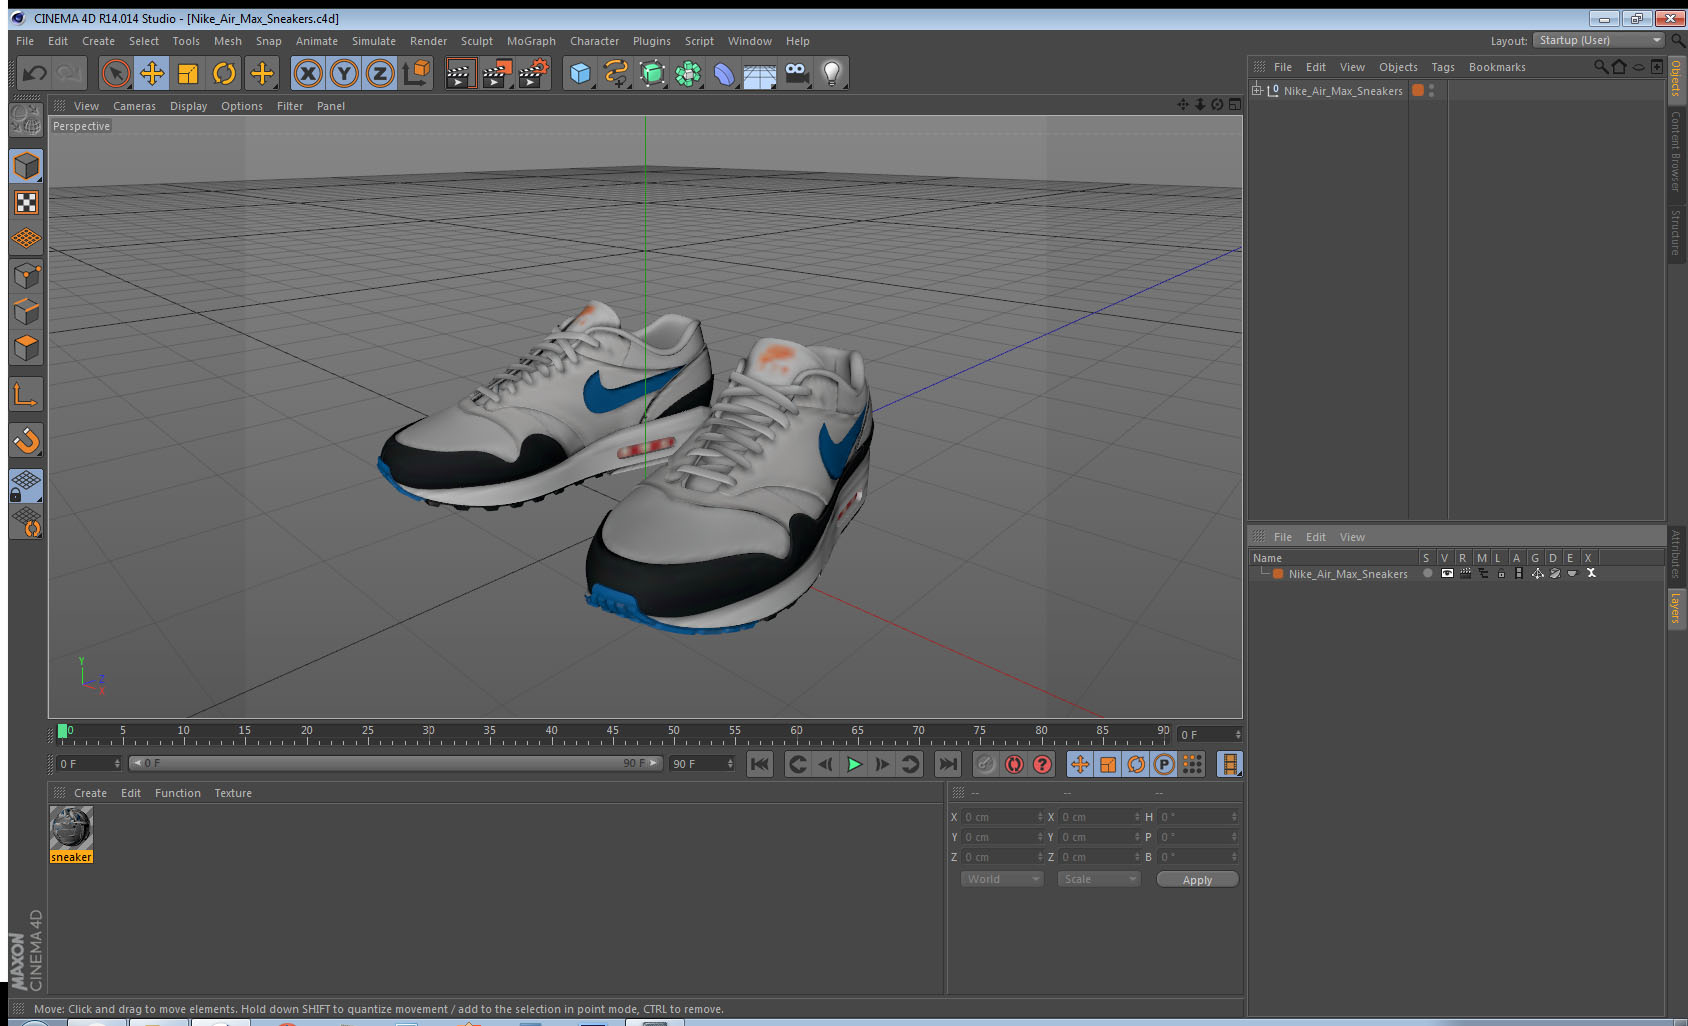Open the Render menu
This screenshot has width=1688, height=1026.
(428, 41)
